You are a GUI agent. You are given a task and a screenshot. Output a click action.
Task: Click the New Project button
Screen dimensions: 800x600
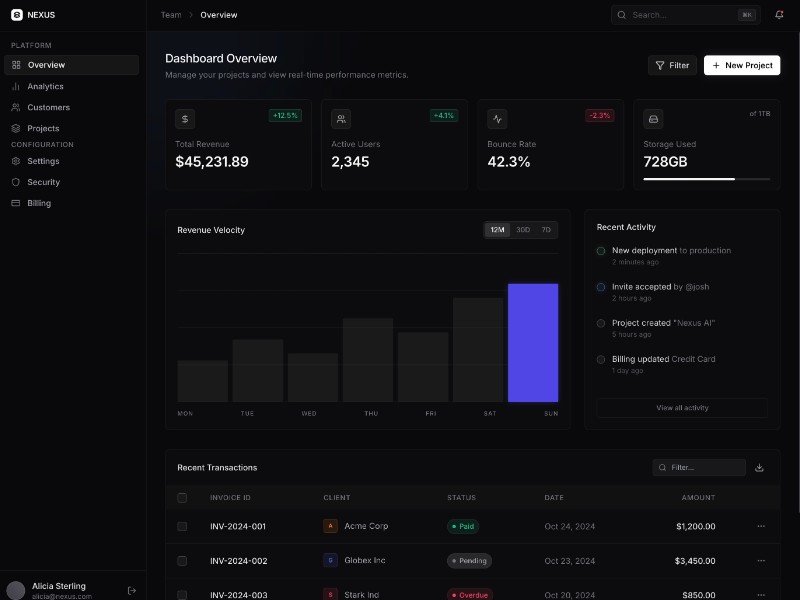(x=742, y=65)
